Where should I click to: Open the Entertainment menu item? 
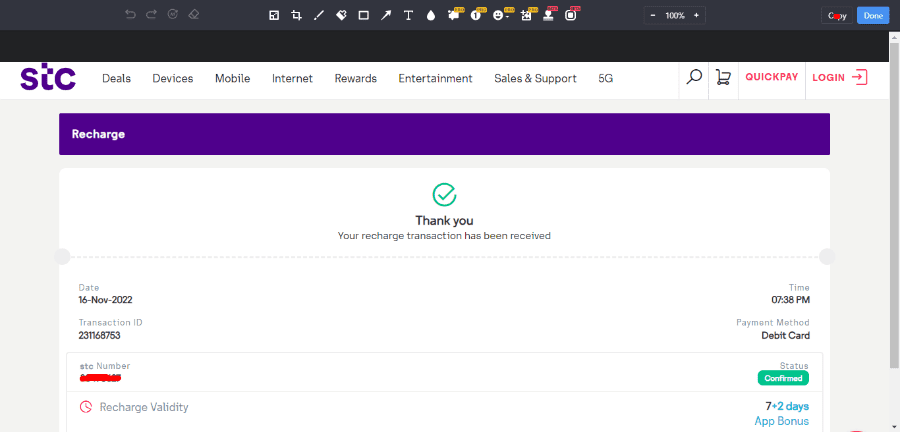[435, 78]
